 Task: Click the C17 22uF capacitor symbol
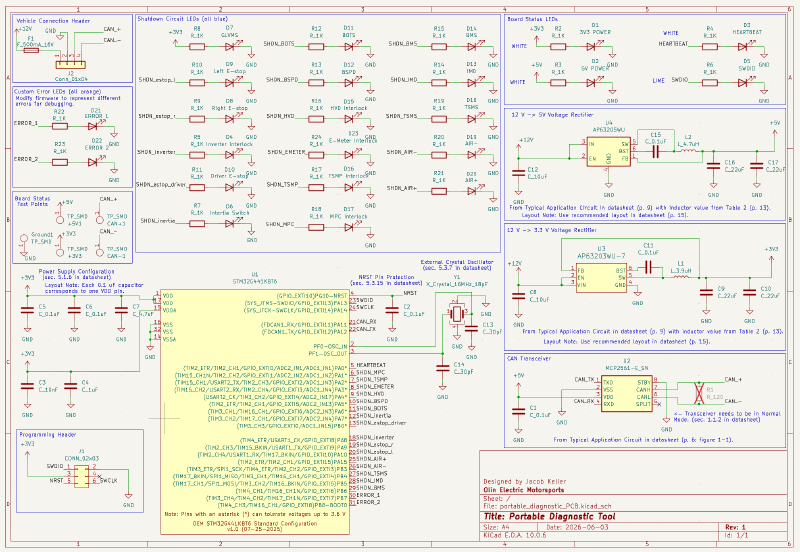757,166
